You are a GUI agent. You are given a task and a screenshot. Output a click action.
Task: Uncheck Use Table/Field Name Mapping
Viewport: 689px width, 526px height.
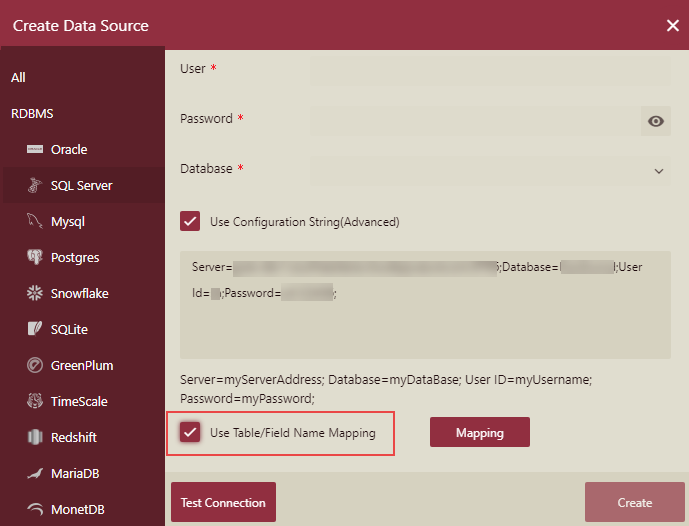tap(190, 432)
